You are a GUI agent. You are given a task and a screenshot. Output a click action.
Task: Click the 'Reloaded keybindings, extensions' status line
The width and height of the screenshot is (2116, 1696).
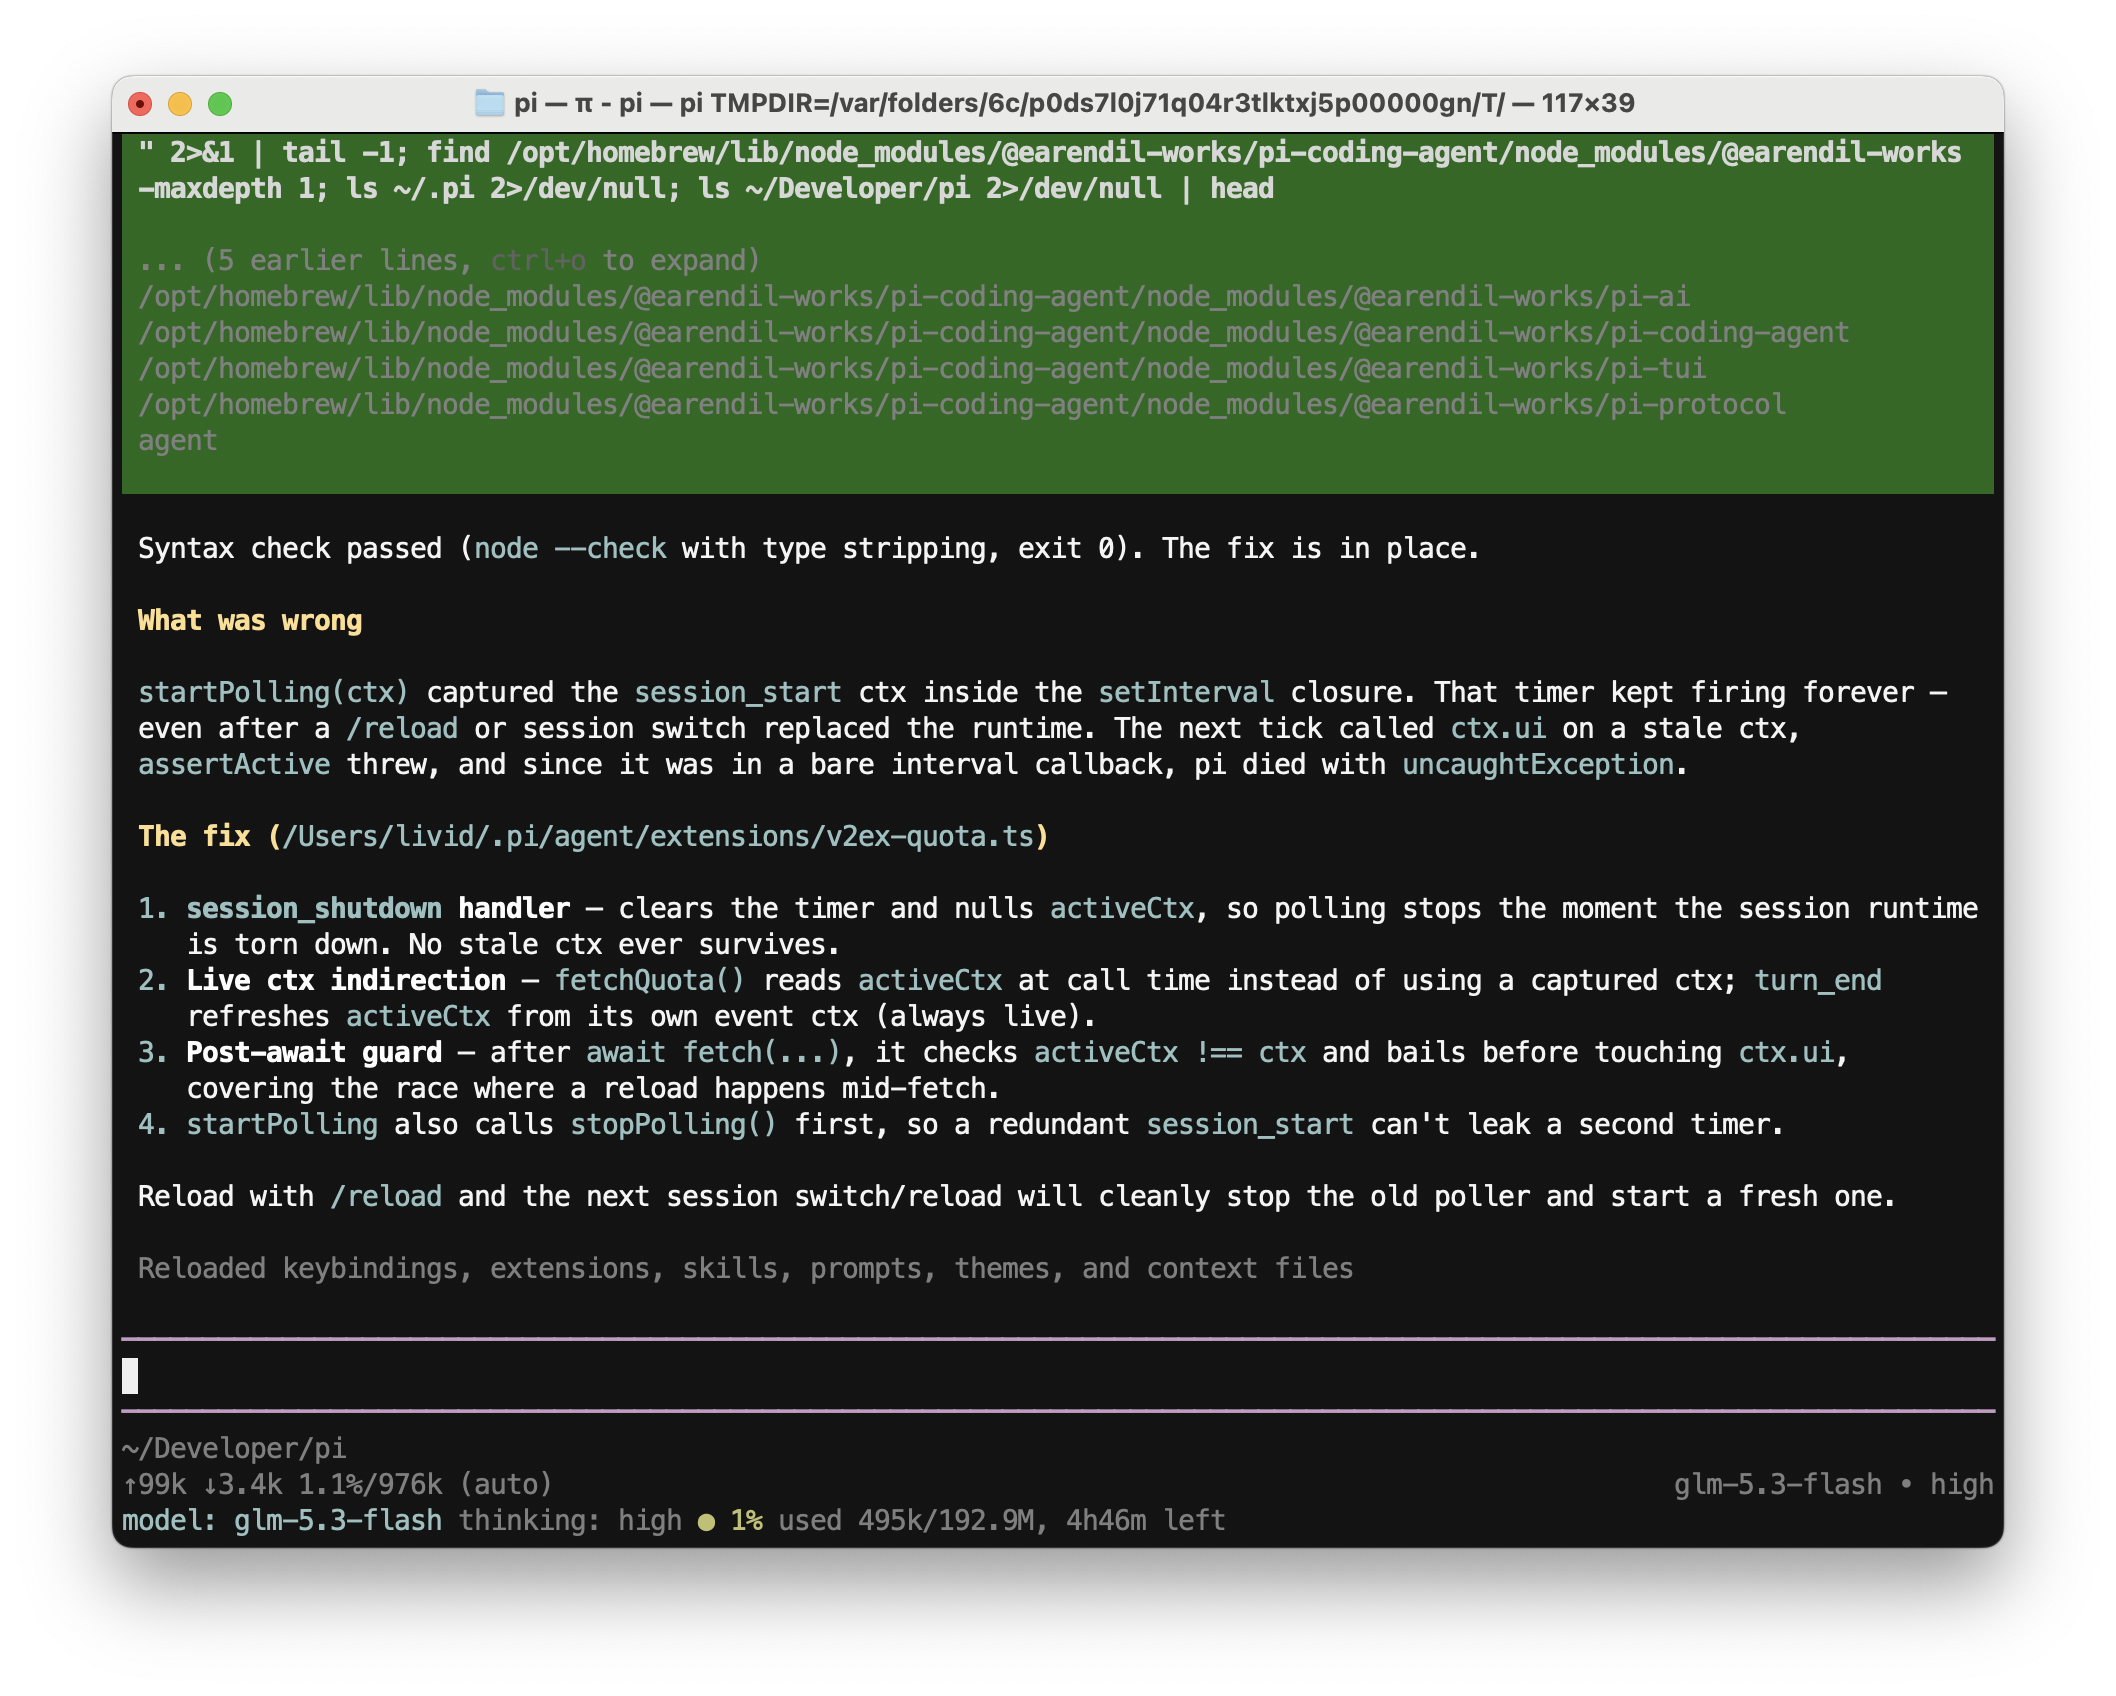click(x=745, y=1268)
